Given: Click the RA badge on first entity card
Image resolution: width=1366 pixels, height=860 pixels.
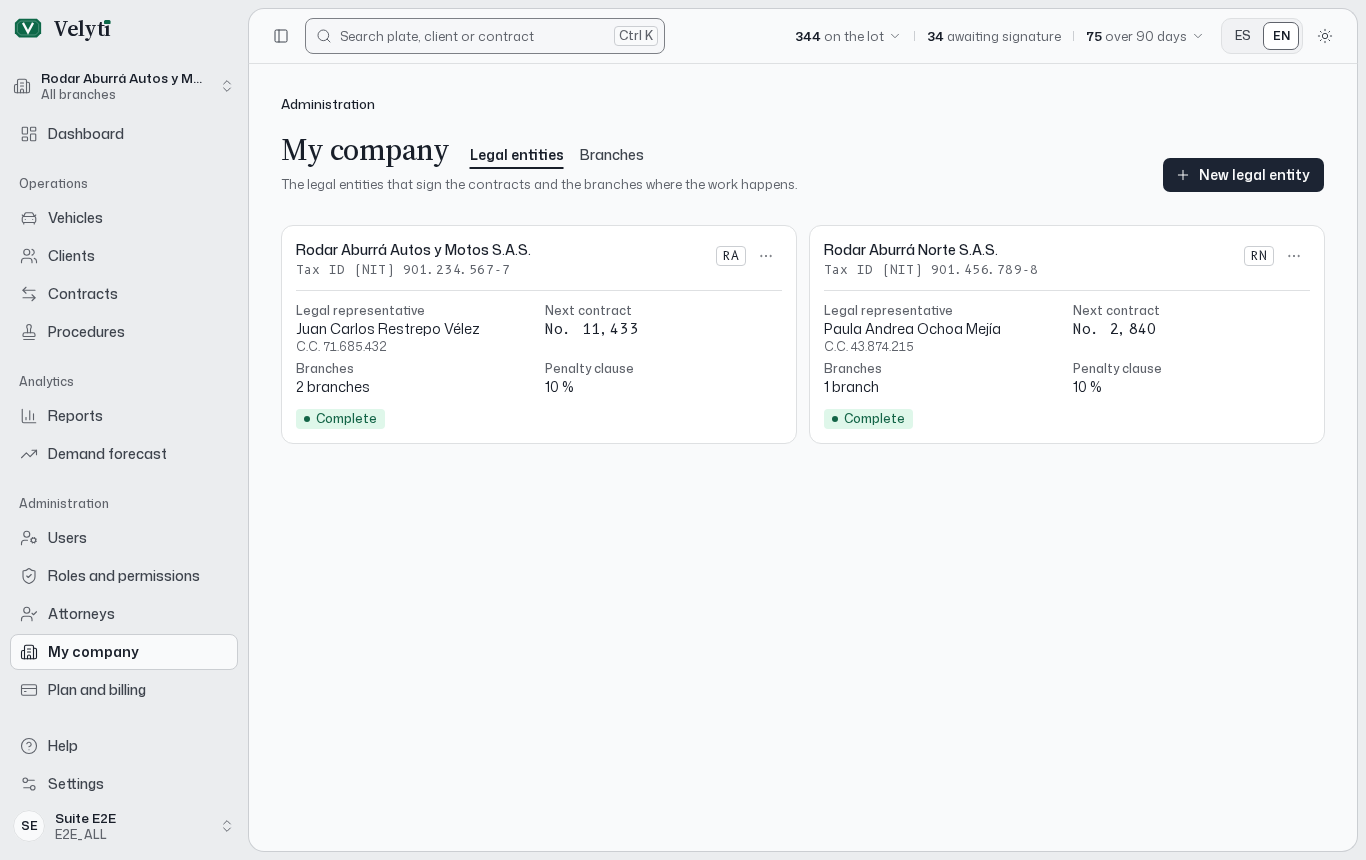Looking at the screenshot, I should click(x=731, y=256).
